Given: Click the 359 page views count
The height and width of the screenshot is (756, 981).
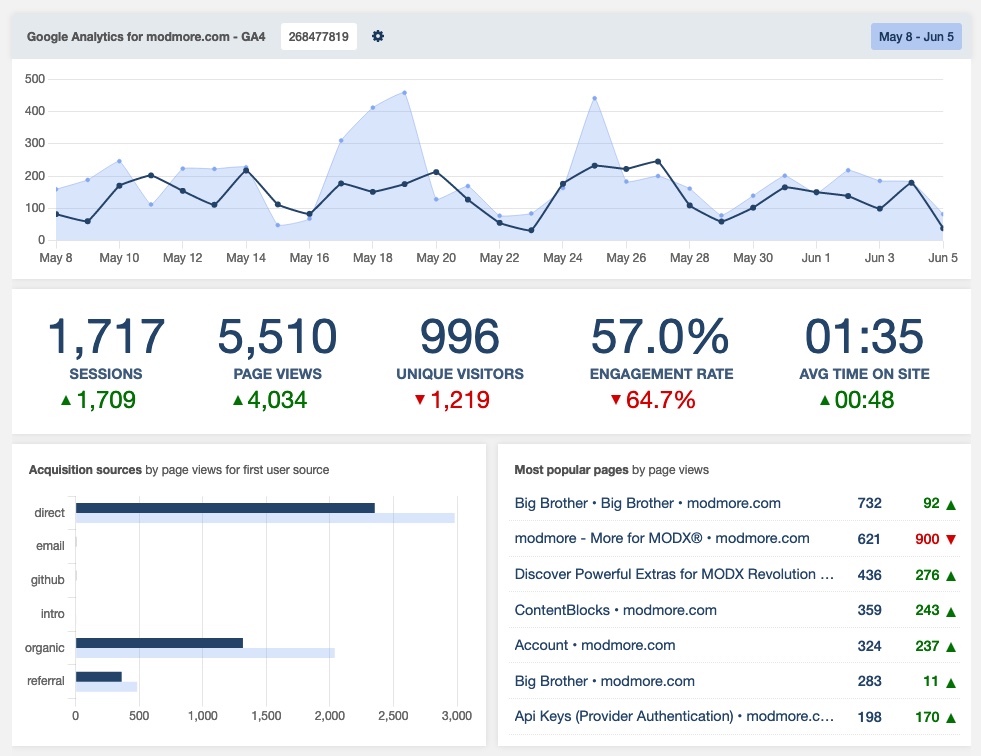Looking at the screenshot, I should (x=870, y=610).
